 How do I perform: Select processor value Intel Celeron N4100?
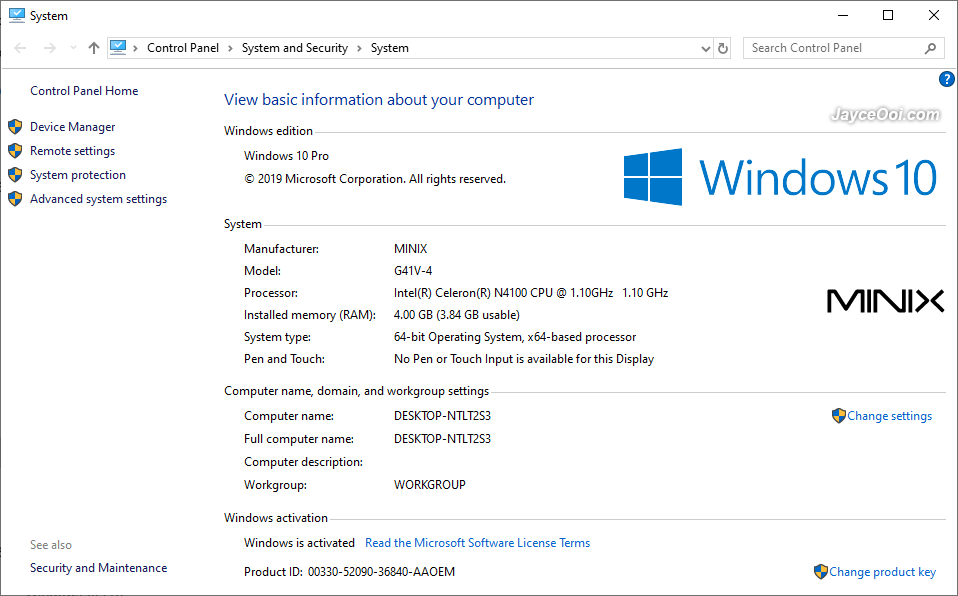coord(531,293)
